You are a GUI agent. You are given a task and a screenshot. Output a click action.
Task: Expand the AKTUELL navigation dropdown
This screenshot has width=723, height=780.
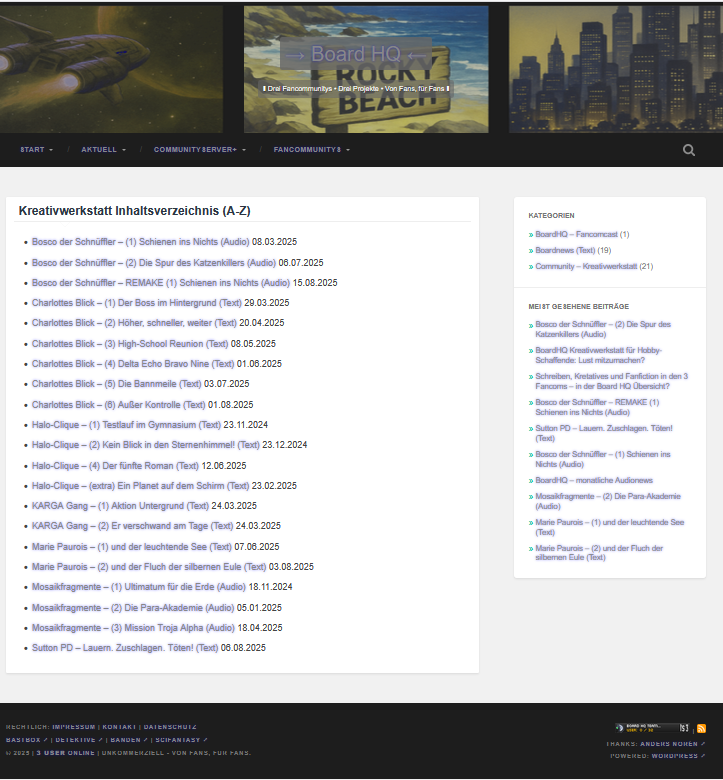click(x=103, y=150)
